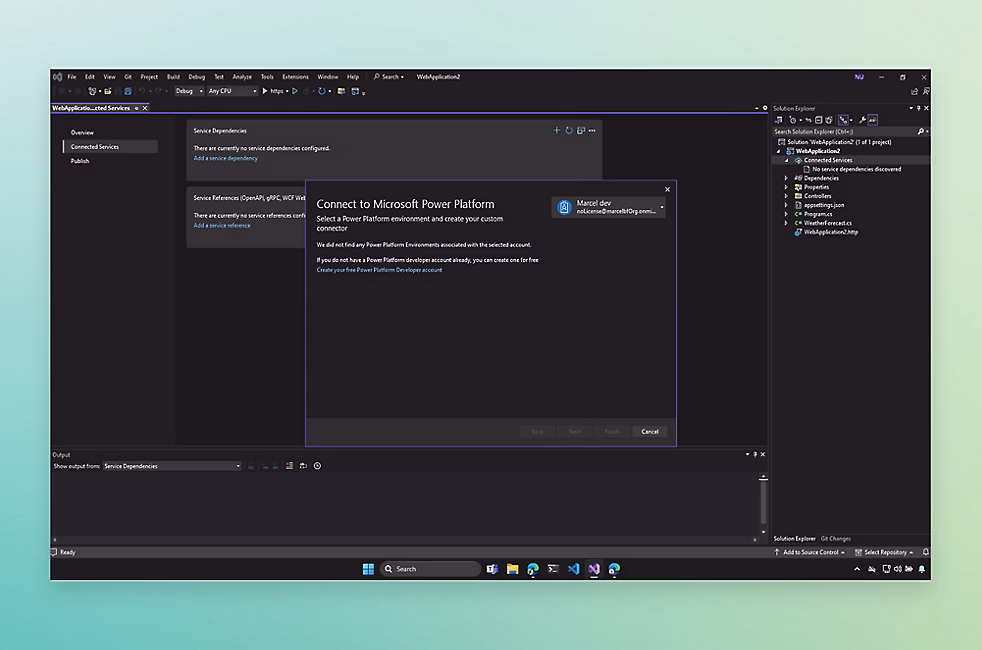The height and width of the screenshot is (650, 982).
Task: Switch to the Git Changes tab
Action: [x=835, y=538]
